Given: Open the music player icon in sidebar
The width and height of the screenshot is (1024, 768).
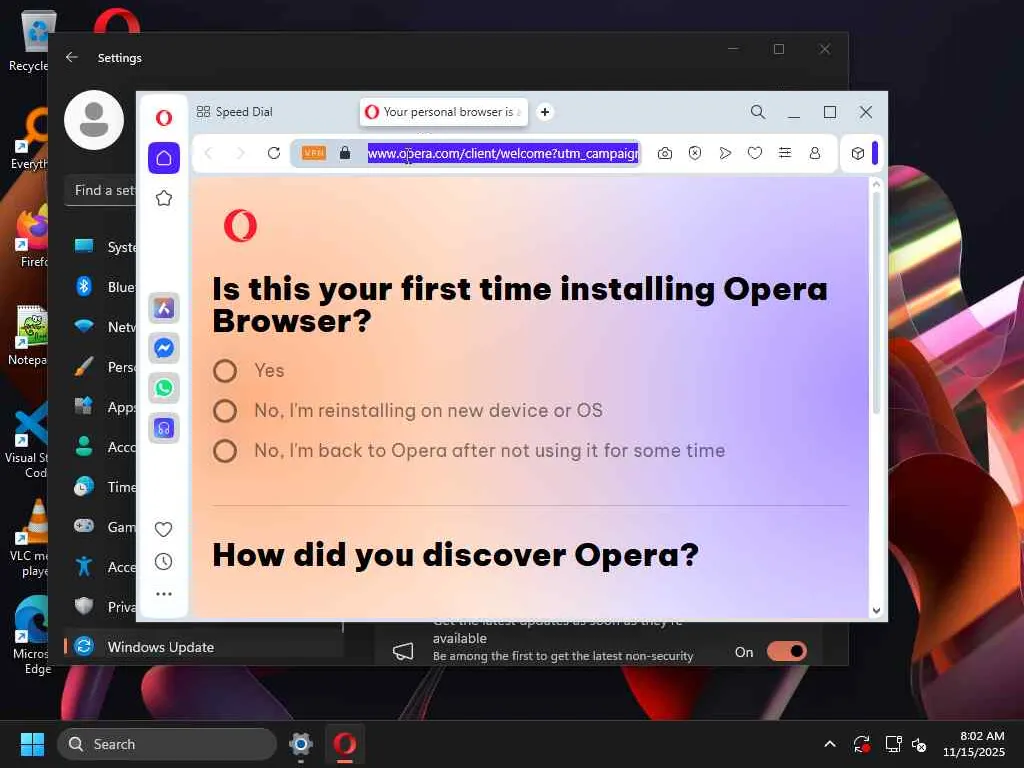Looking at the screenshot, I should tap(164, 428).
